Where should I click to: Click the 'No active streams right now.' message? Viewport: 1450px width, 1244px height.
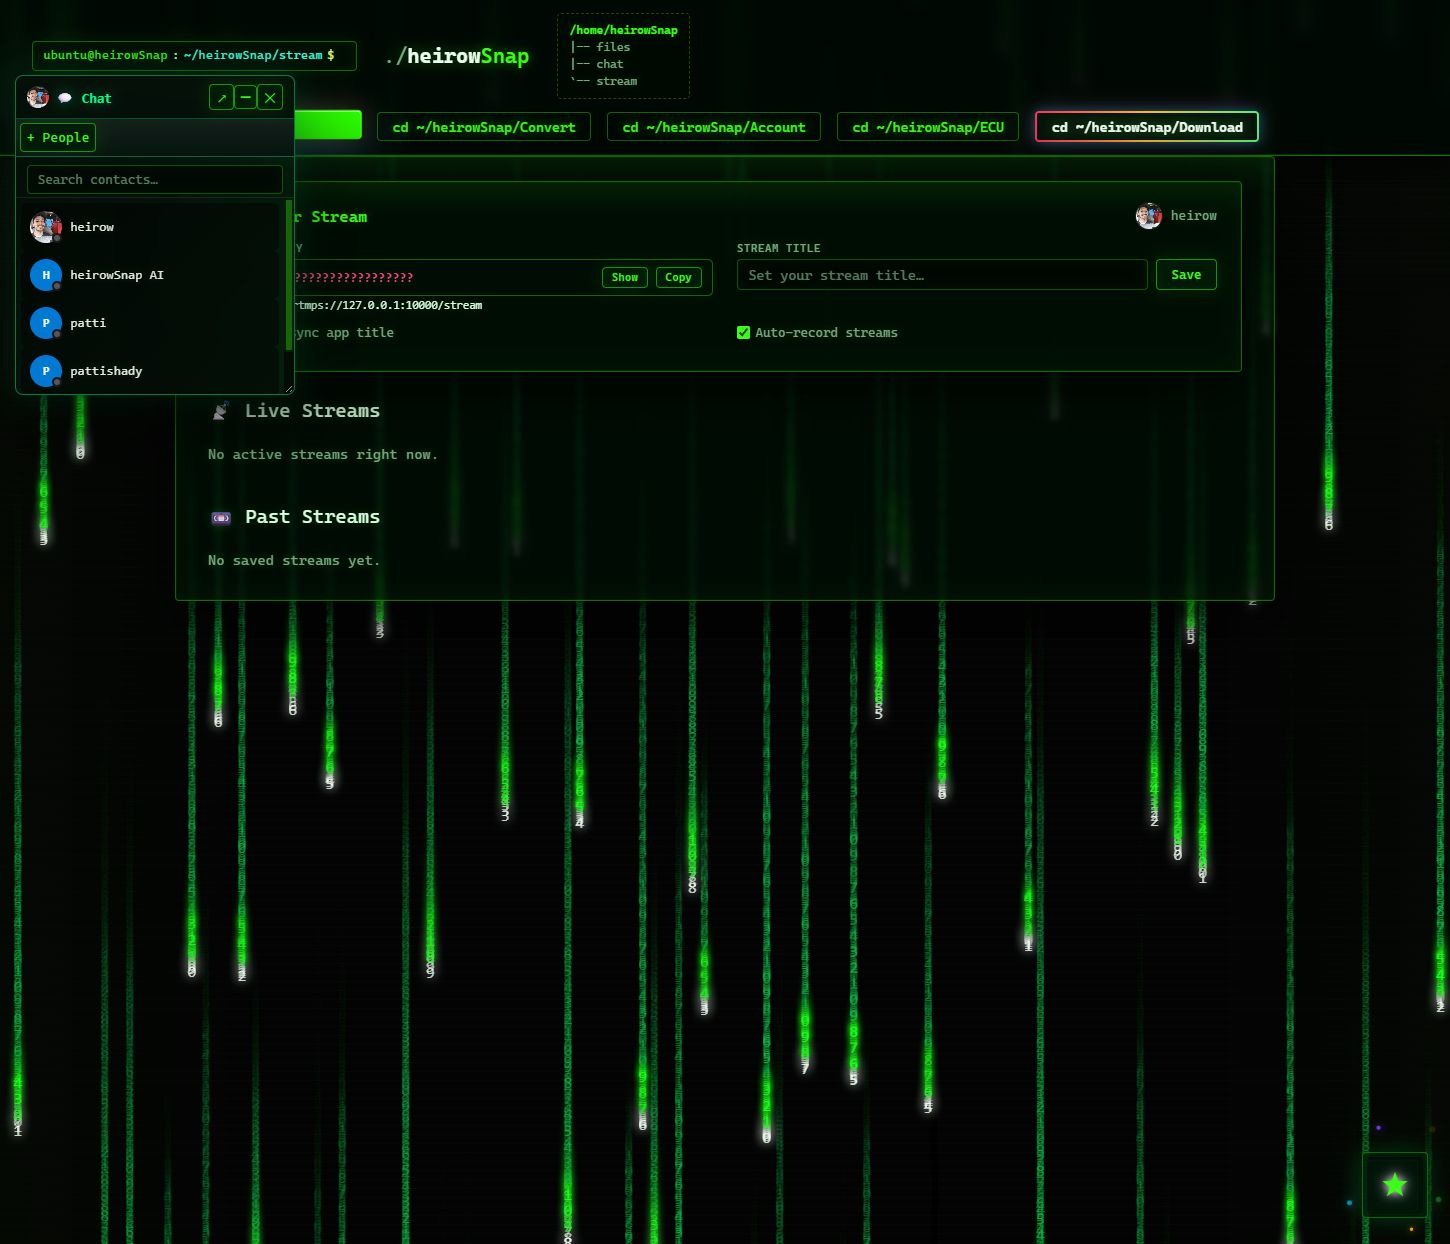[x=323, y=455]
